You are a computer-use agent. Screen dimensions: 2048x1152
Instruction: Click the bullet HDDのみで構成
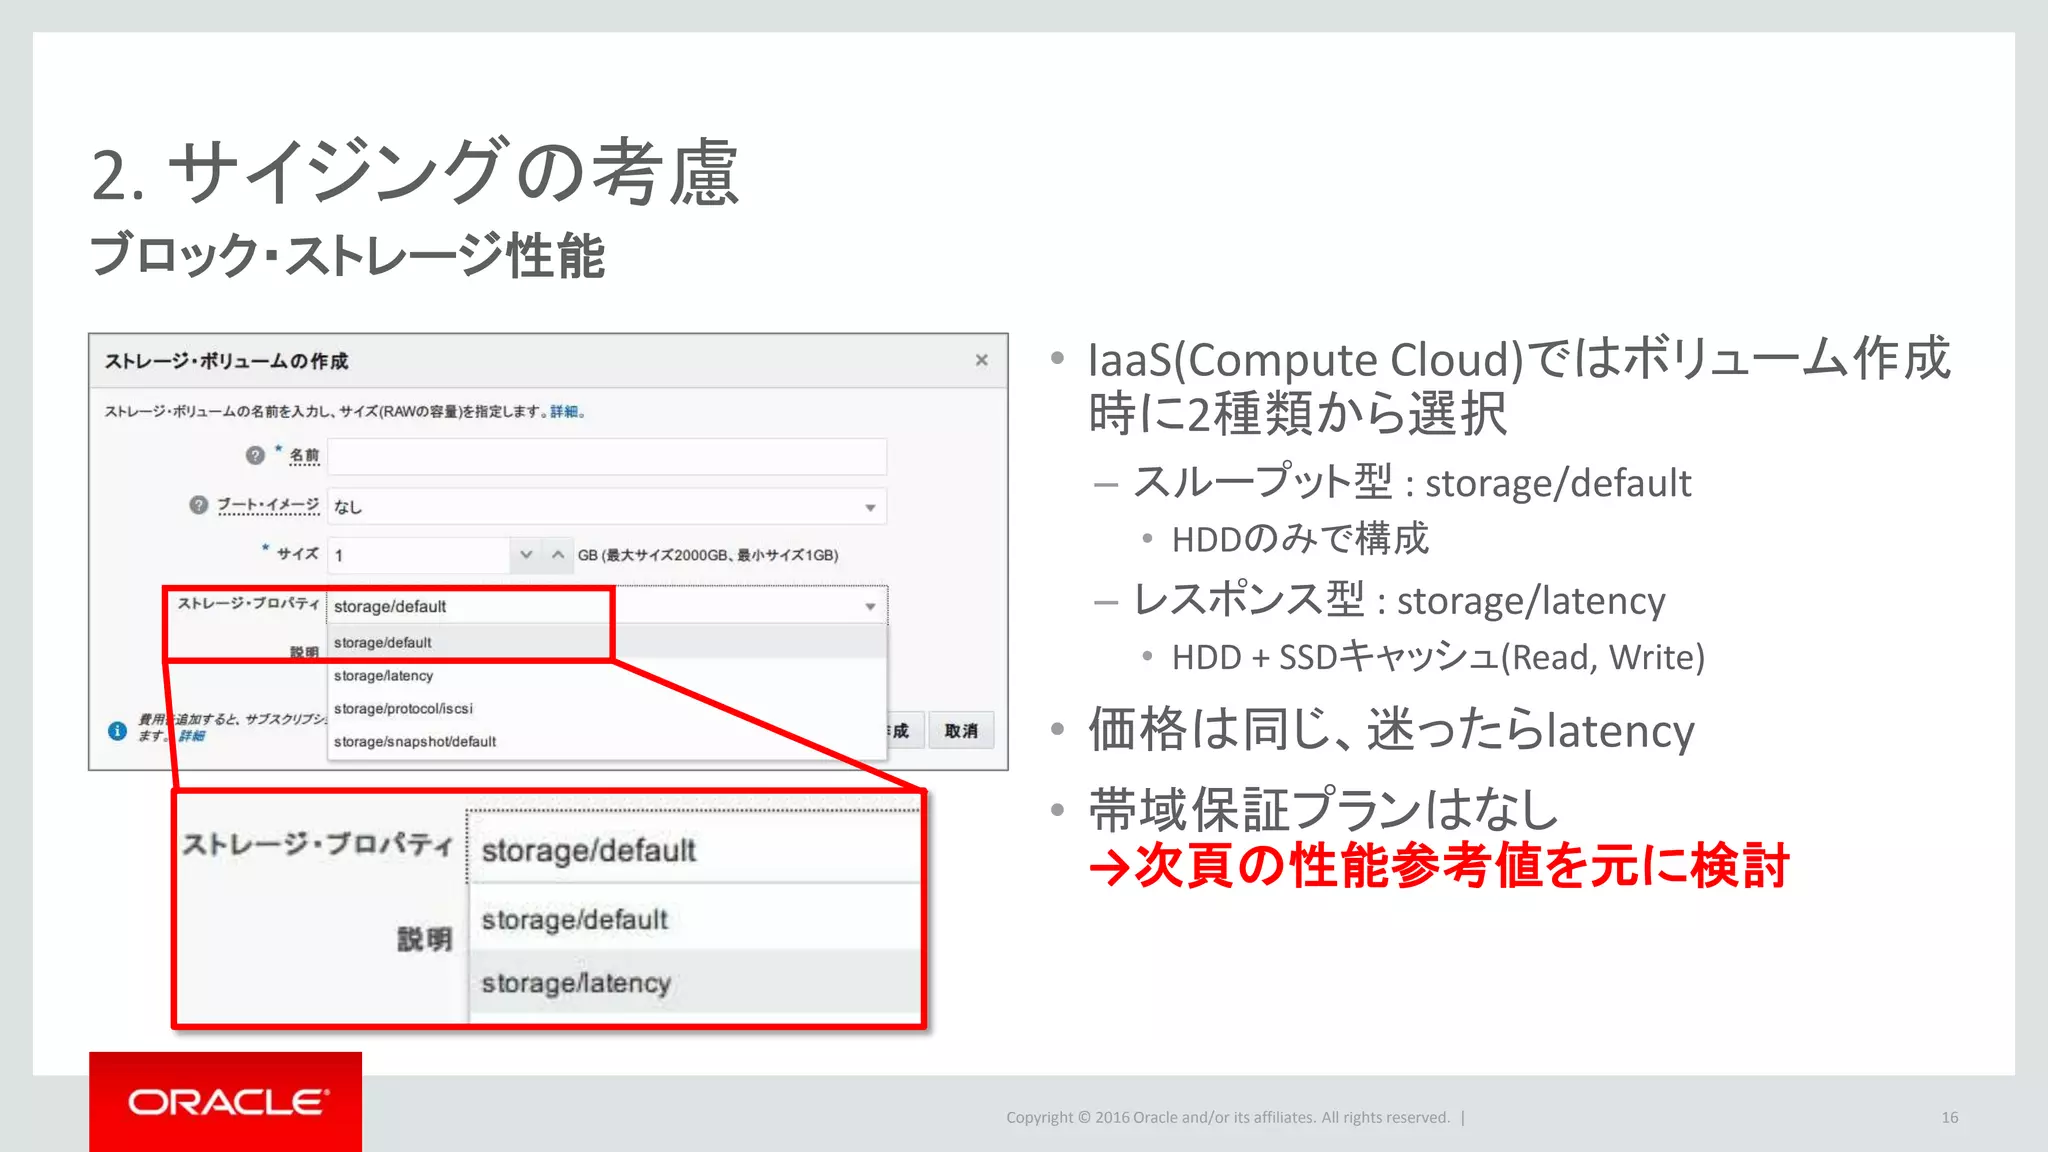click(x=1300, y=539)
